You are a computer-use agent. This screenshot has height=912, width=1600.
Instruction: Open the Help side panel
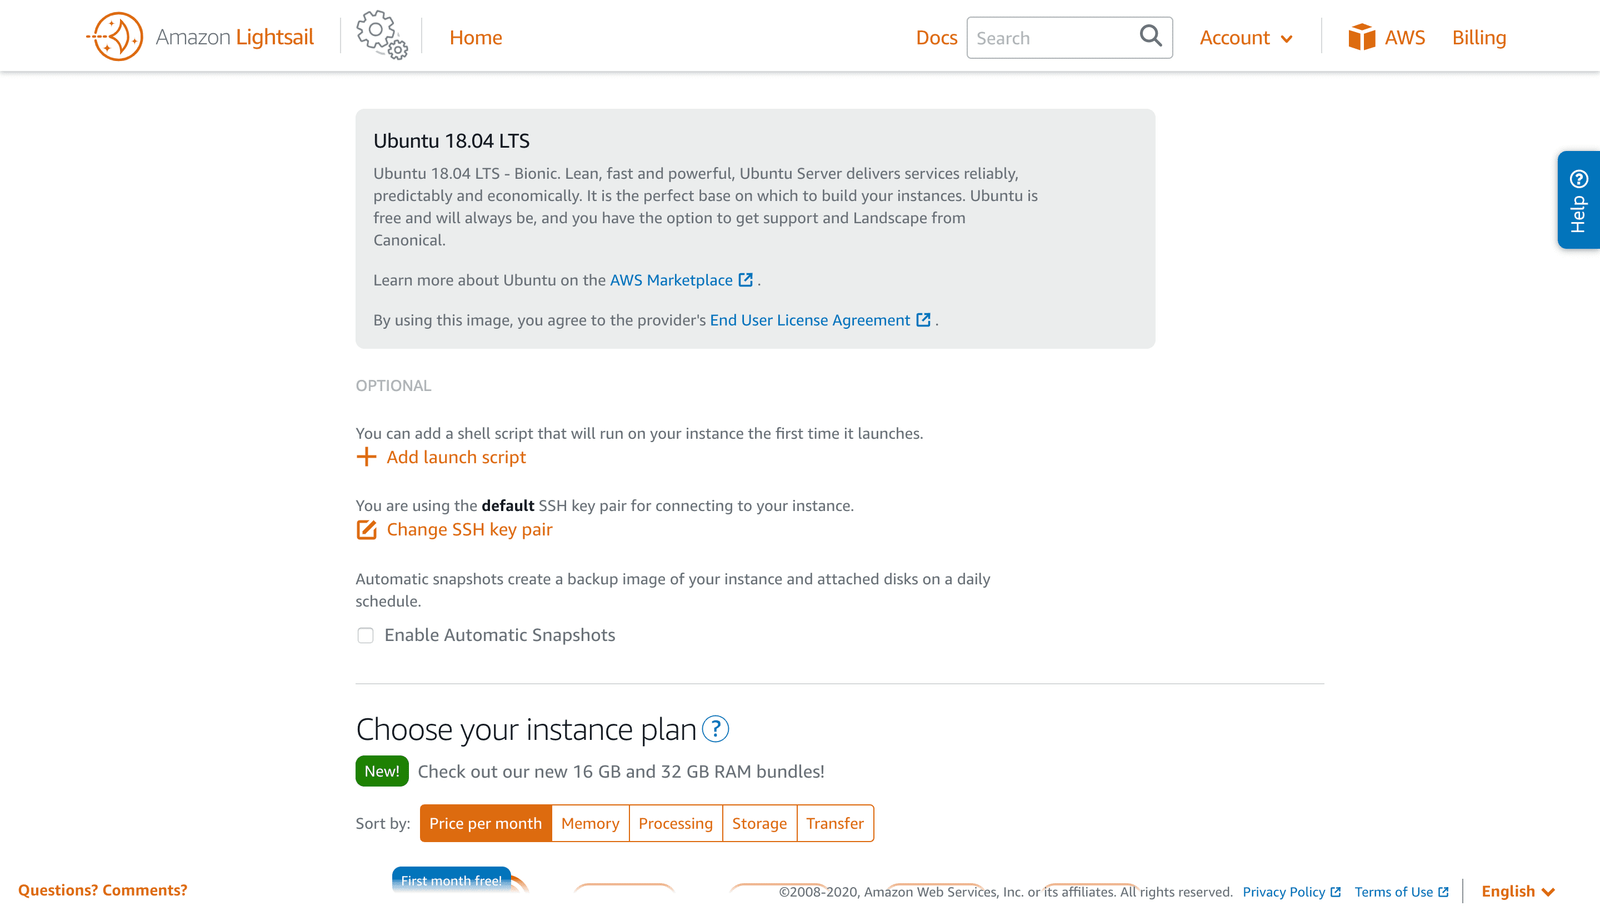[x=1578, y=200]
